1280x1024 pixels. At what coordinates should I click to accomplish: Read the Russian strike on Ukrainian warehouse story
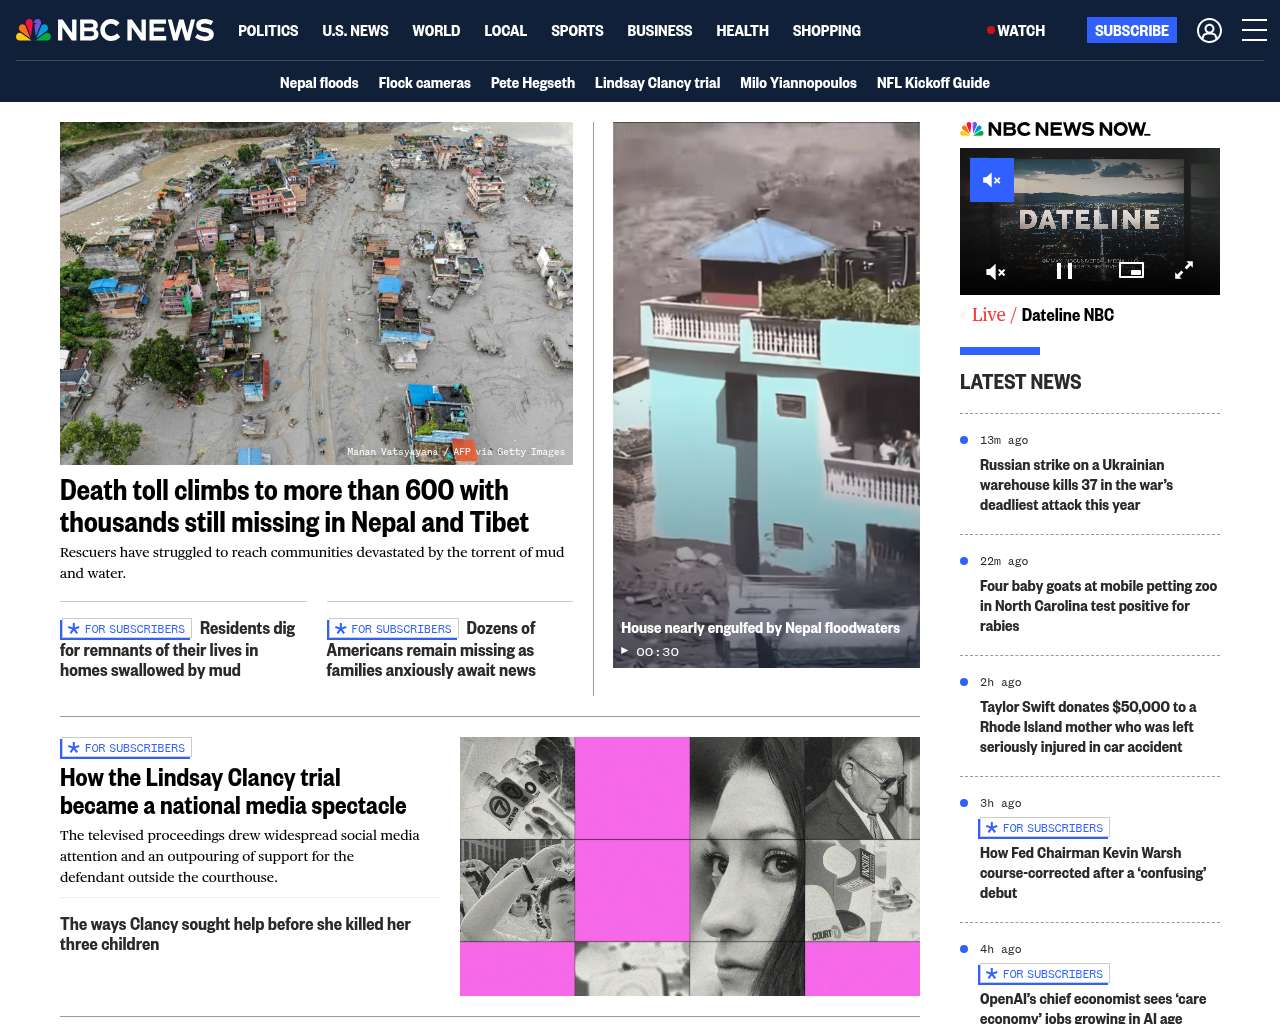click(1076, 485)
